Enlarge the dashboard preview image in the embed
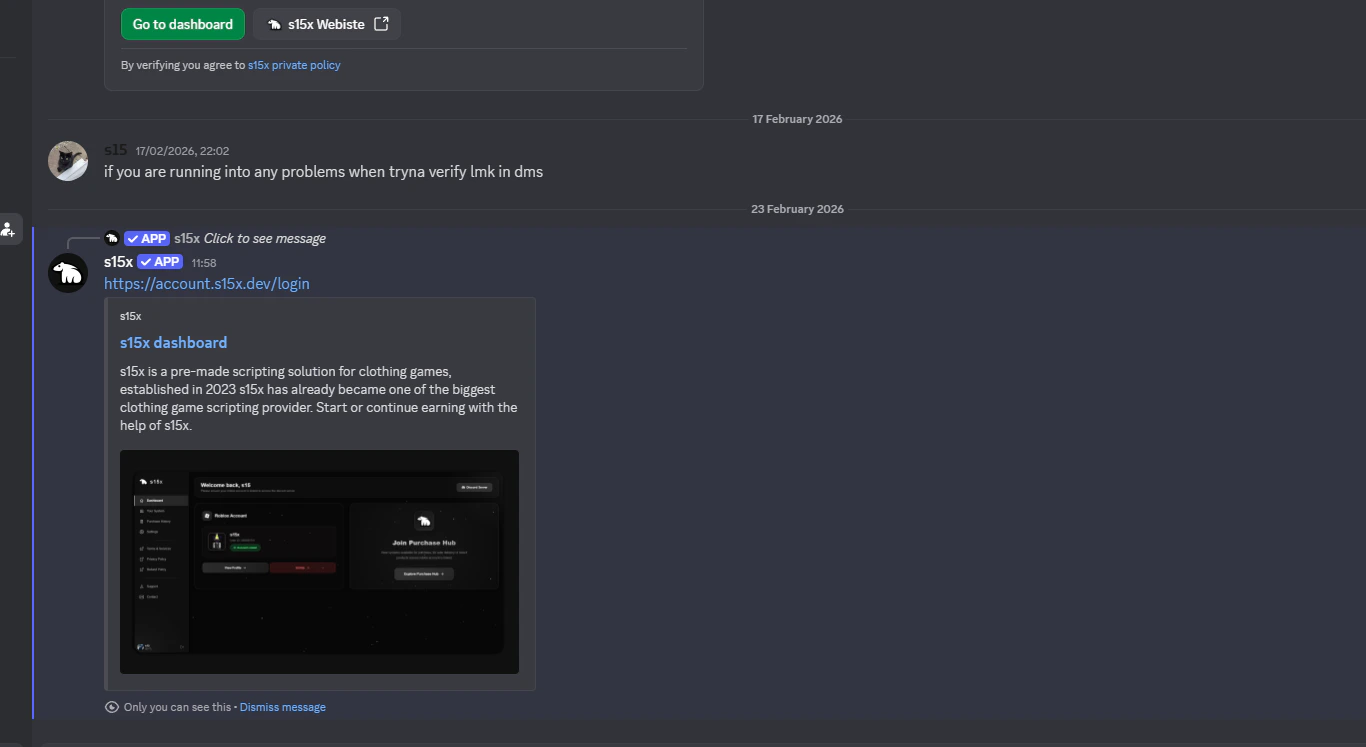The width and height of the screenshot is (1366, 747). click(319, 562)
